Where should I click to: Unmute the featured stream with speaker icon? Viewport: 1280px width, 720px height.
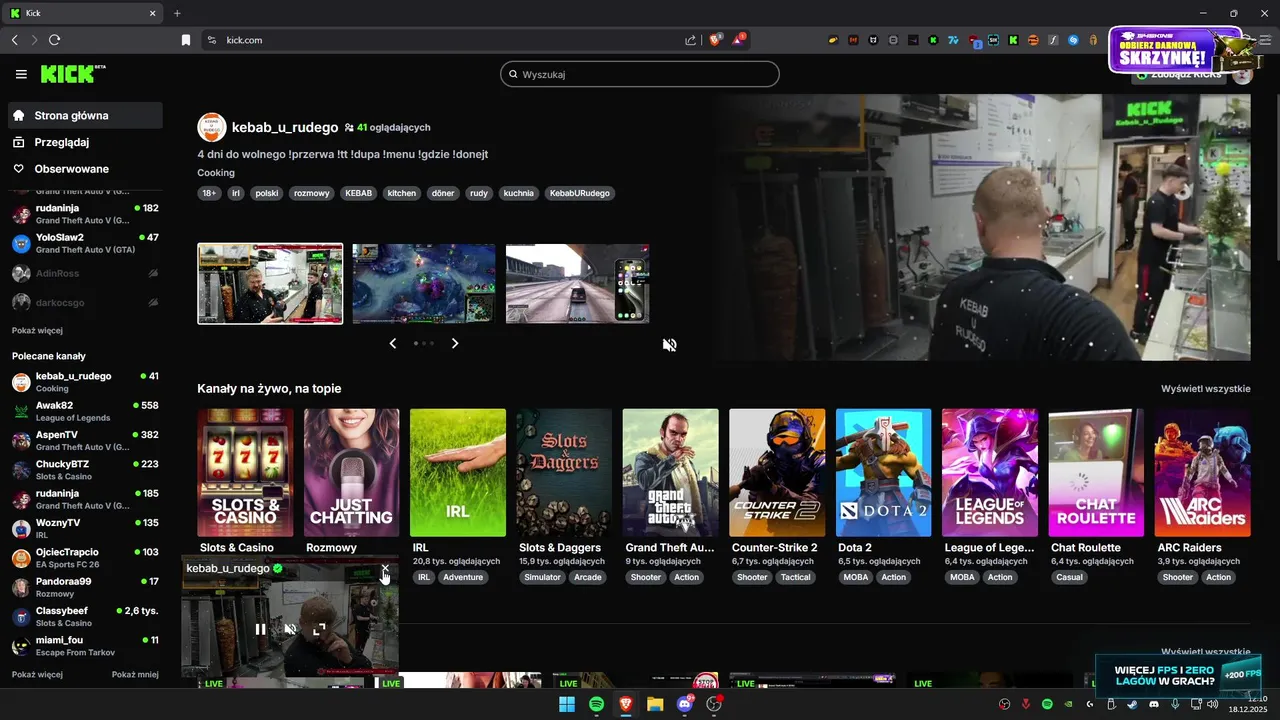670,345
